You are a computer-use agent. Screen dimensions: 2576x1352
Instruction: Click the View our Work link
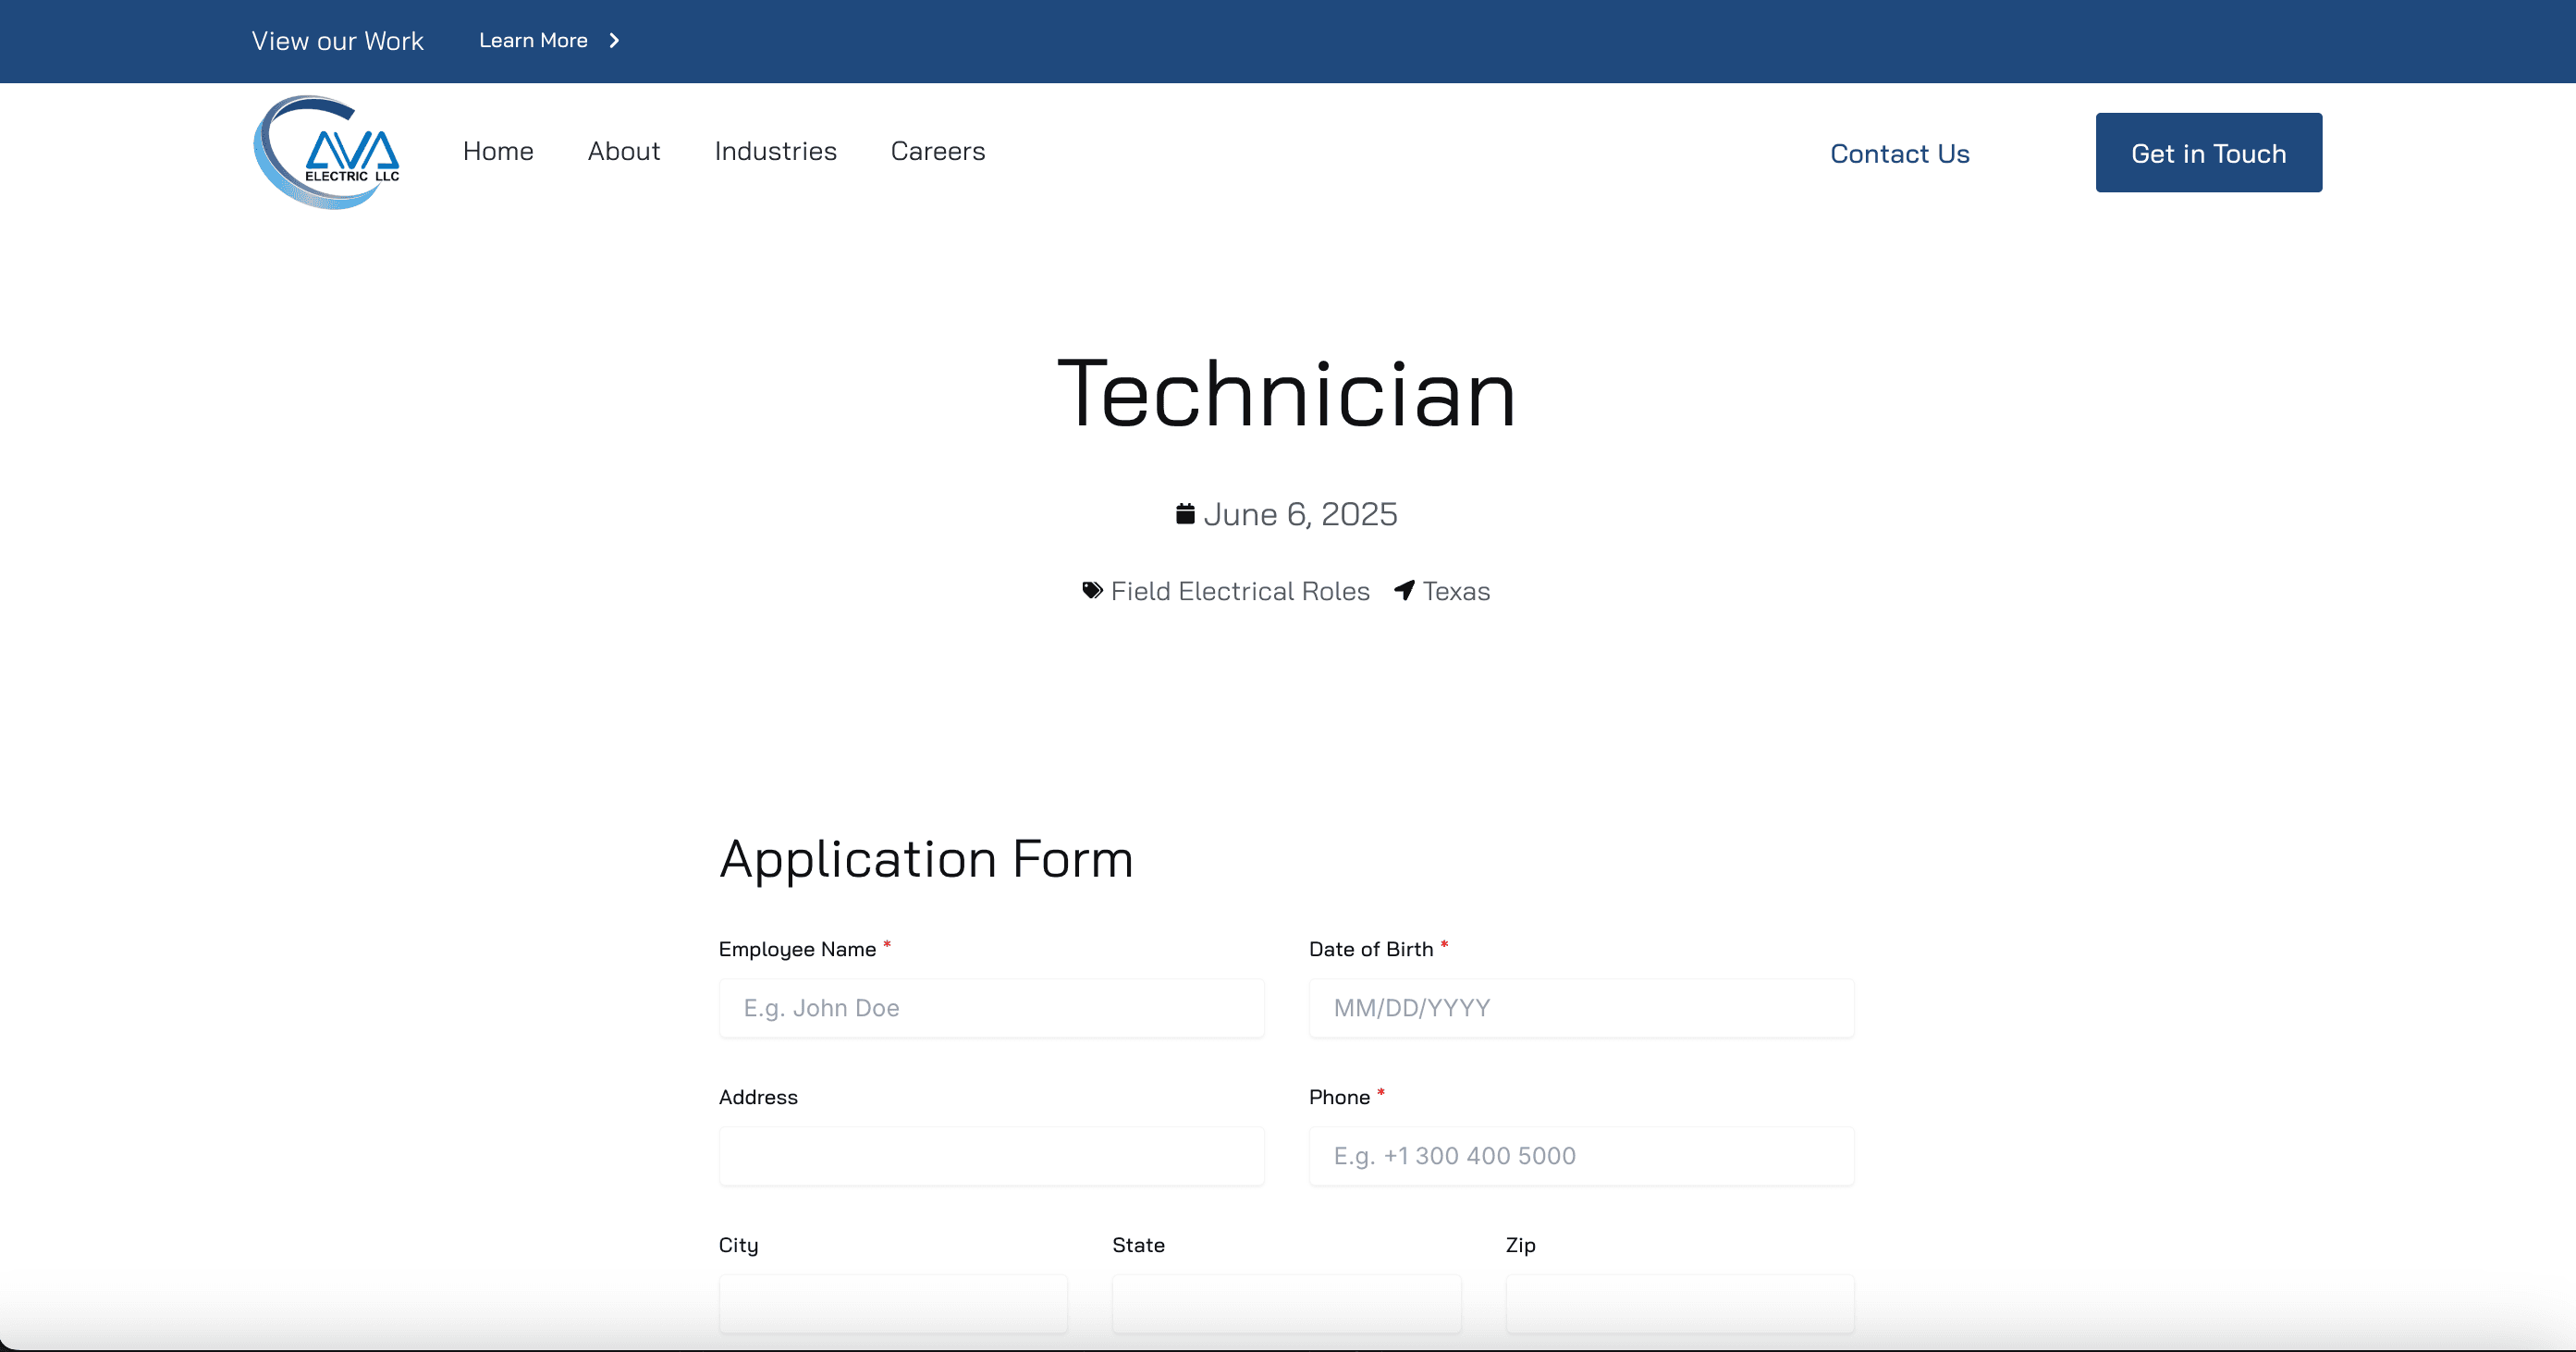337,41
